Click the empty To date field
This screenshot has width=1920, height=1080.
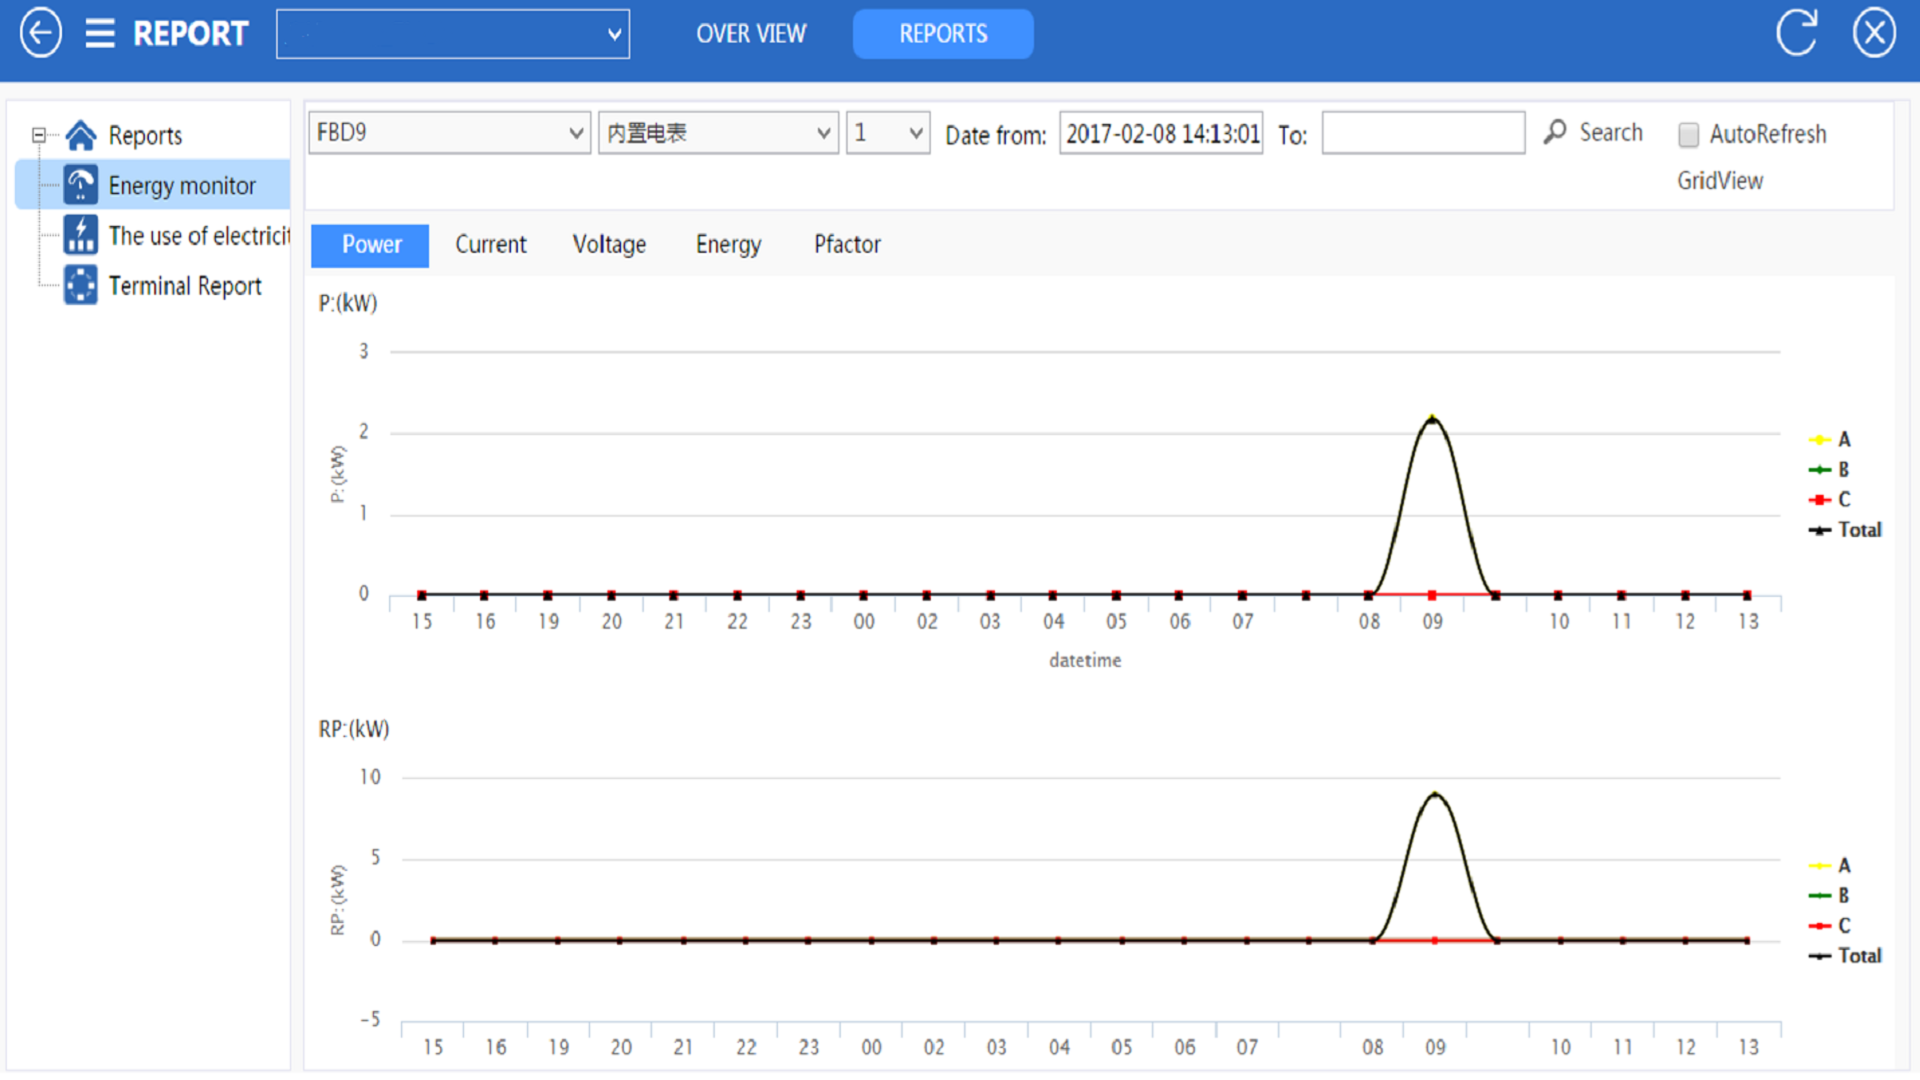tap(1423, 133)
